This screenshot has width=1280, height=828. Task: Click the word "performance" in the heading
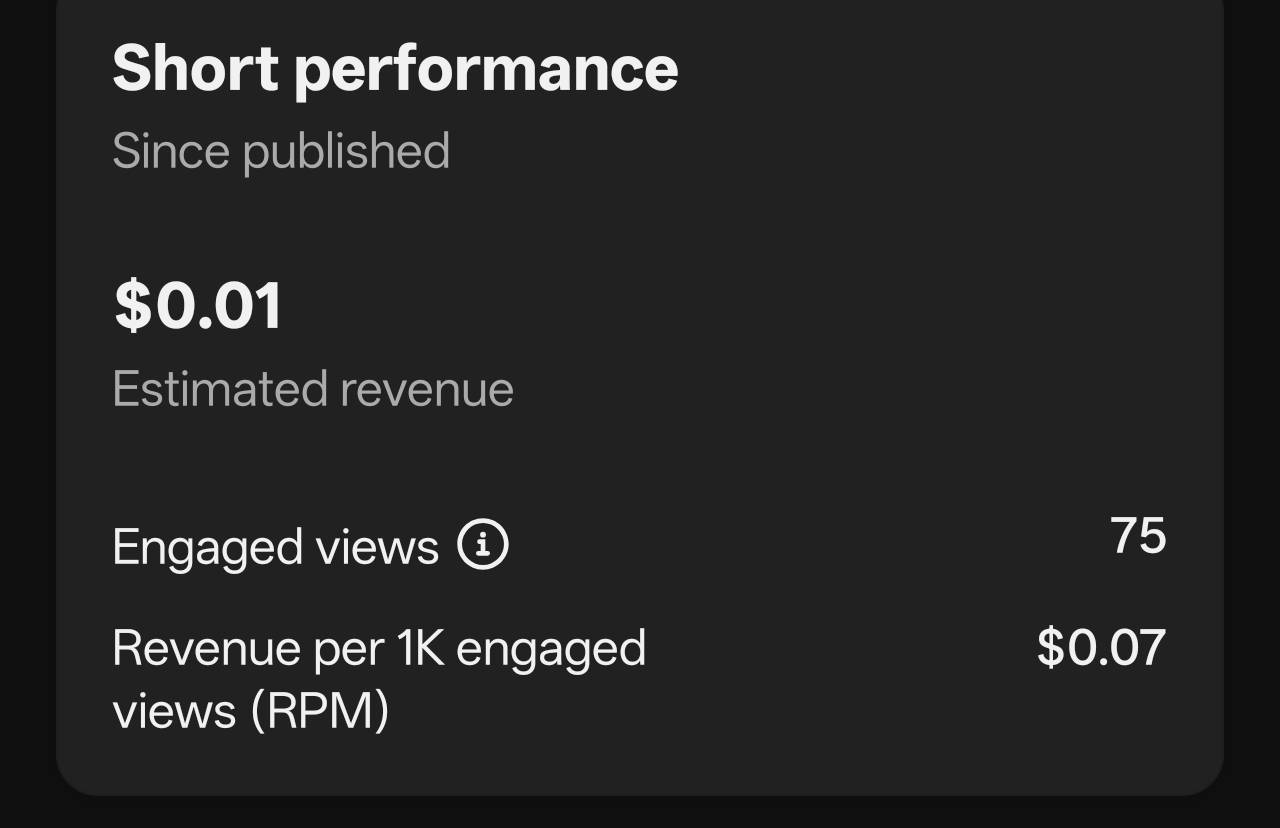(486, 70)
